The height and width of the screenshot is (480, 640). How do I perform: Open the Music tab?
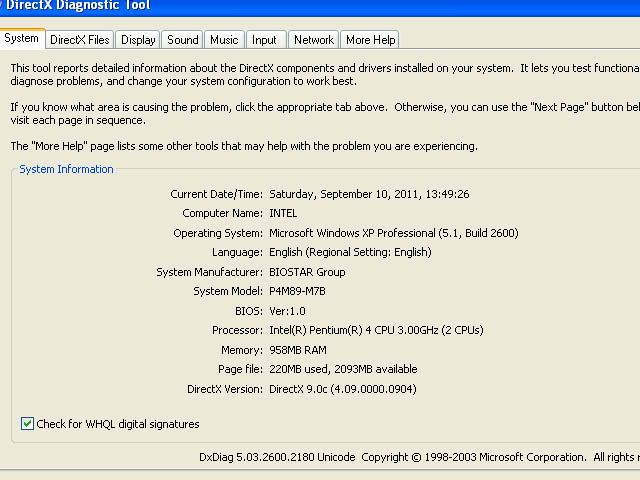(x=224, y=40)
